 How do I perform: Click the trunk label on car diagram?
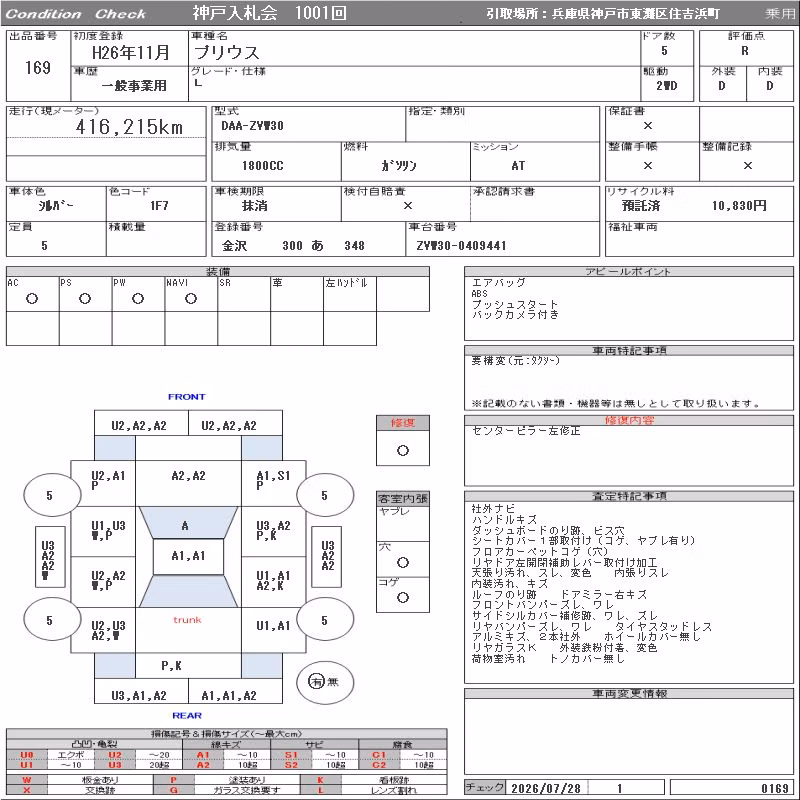187,620
